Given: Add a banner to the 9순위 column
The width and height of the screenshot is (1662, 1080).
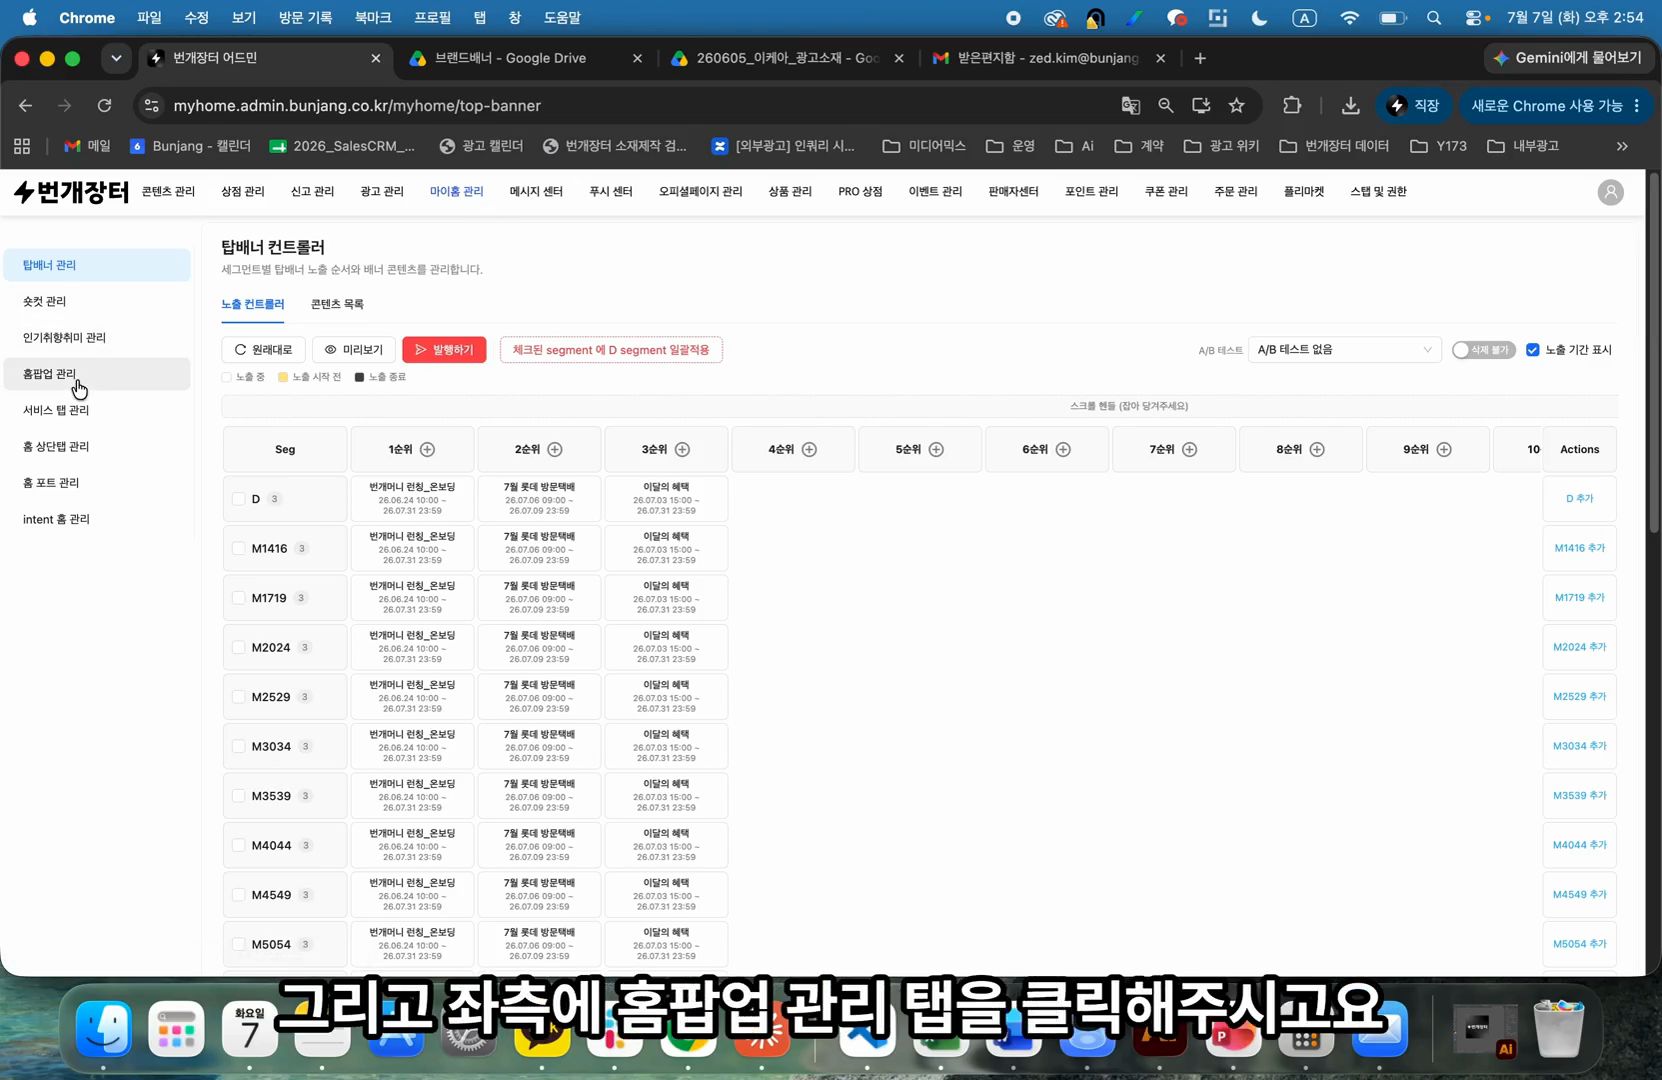Looking at the screenshot, I should [x=1444, y=450].
